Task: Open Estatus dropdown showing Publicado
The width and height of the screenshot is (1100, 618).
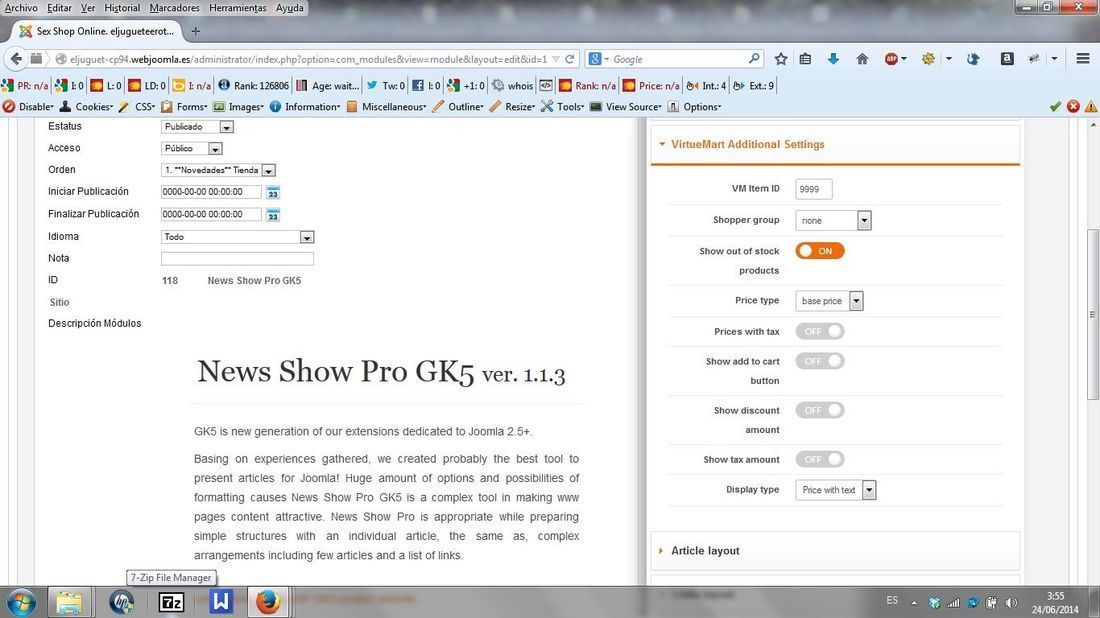Action: click(197, 127)
